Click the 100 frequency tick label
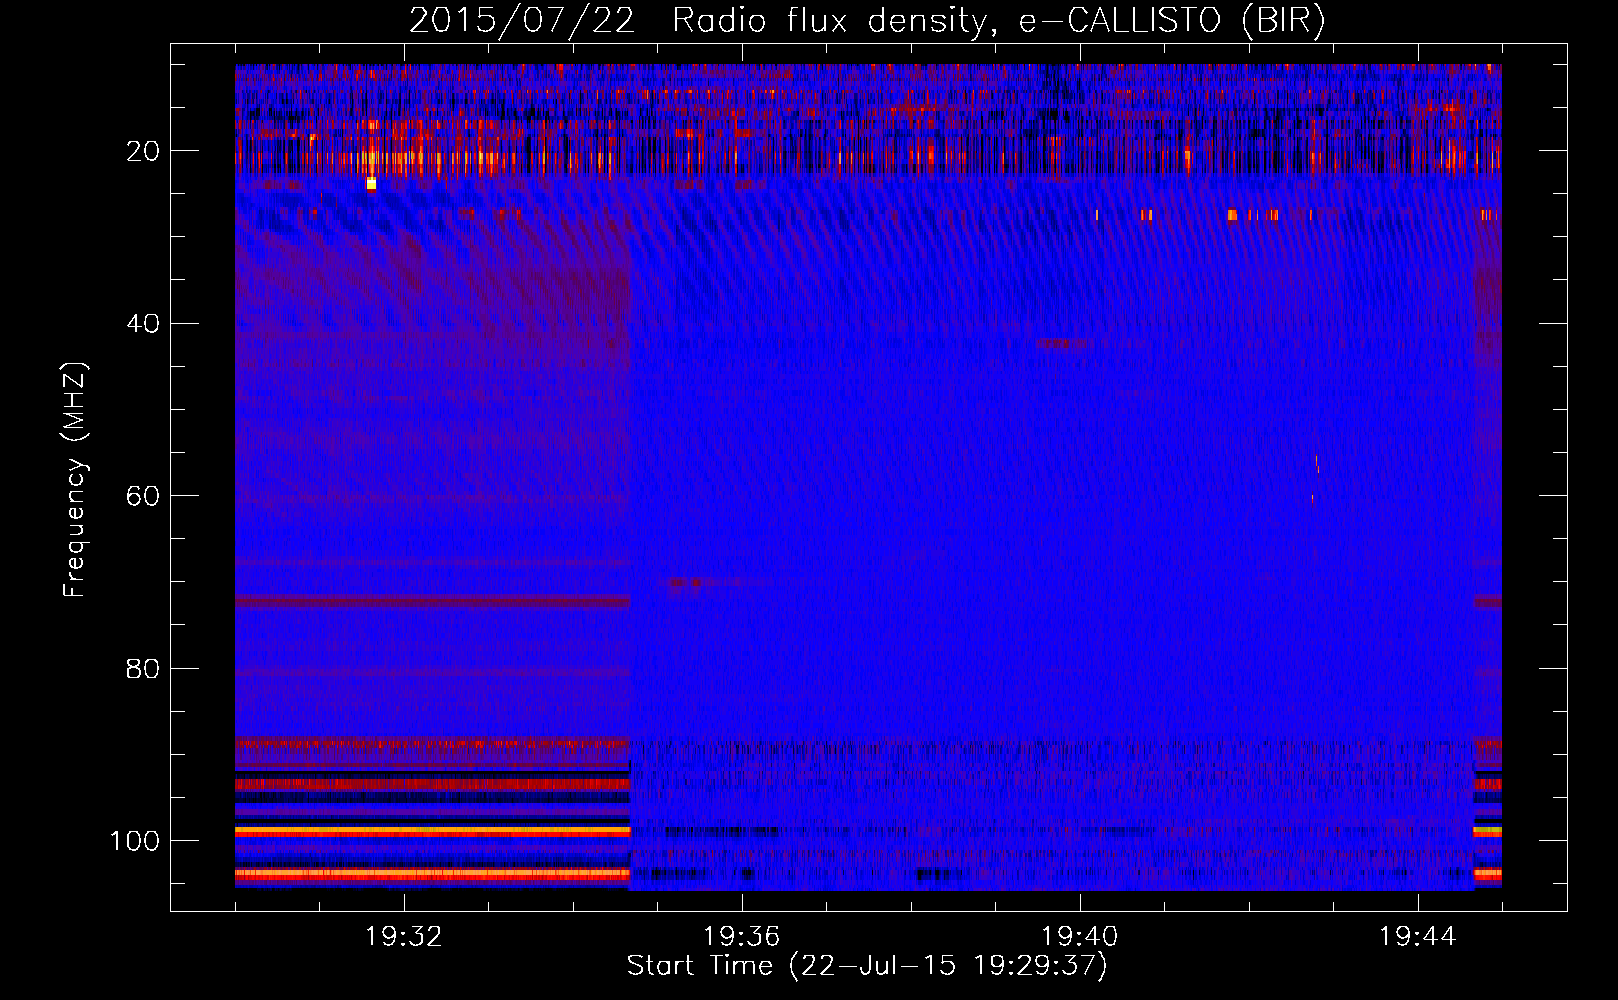1618x1000 pixels. 135,841
